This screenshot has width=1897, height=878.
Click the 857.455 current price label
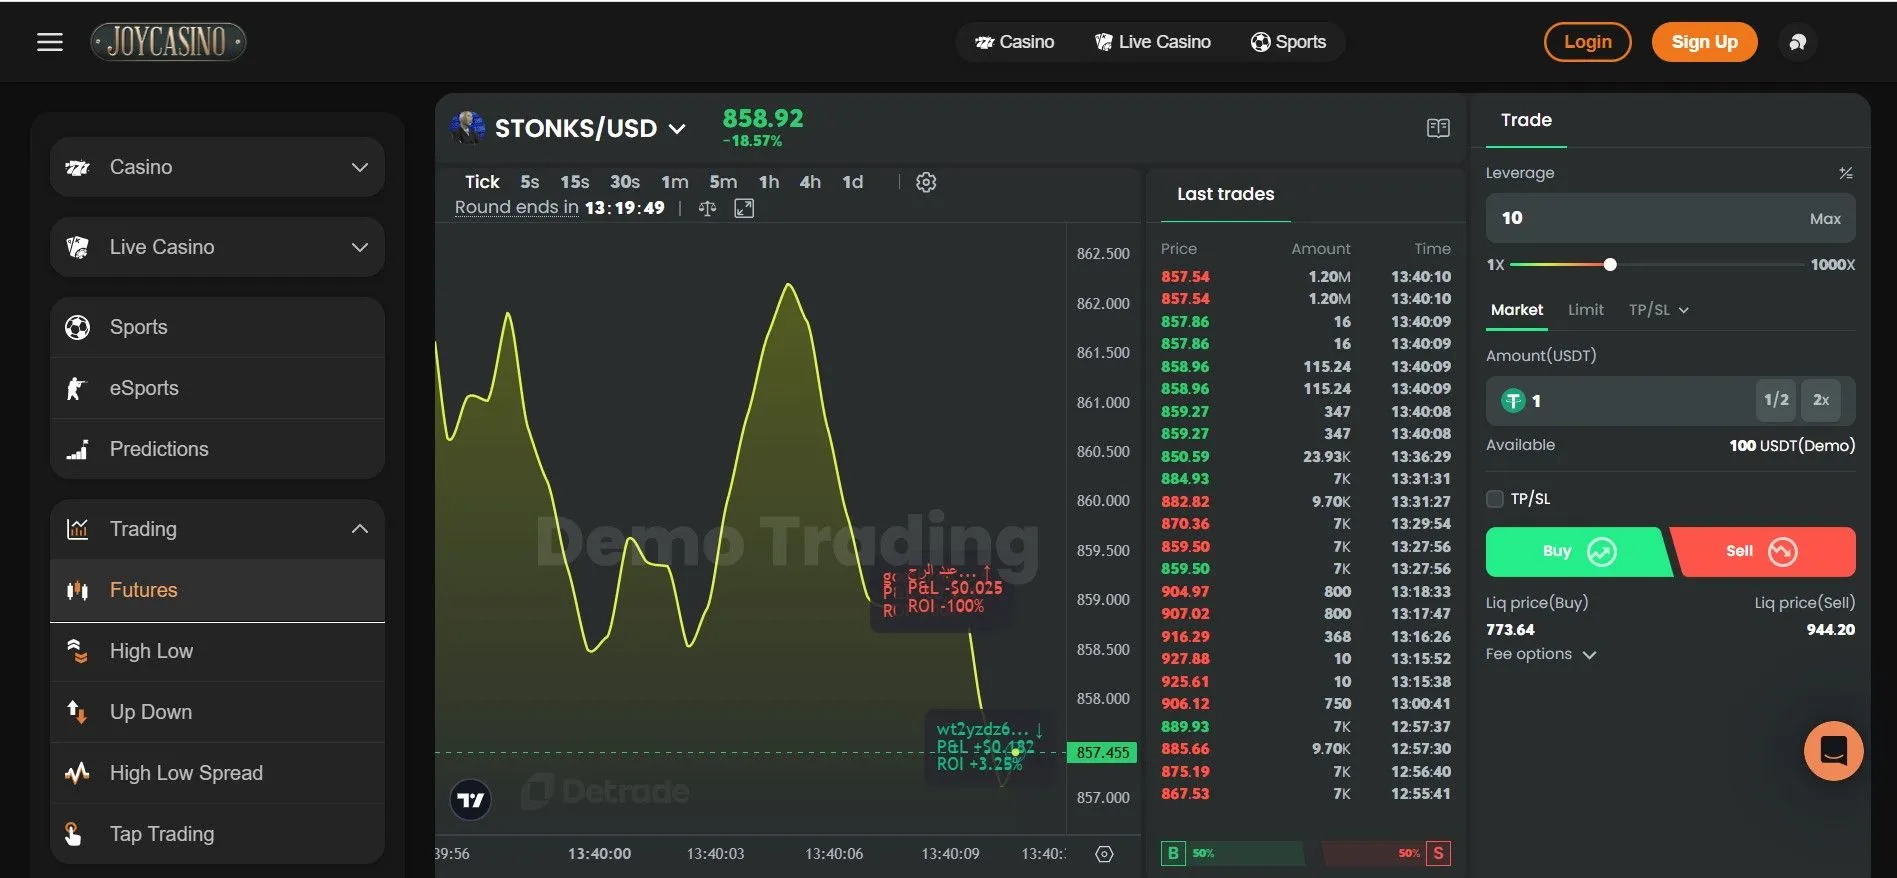coord(1102,753)
